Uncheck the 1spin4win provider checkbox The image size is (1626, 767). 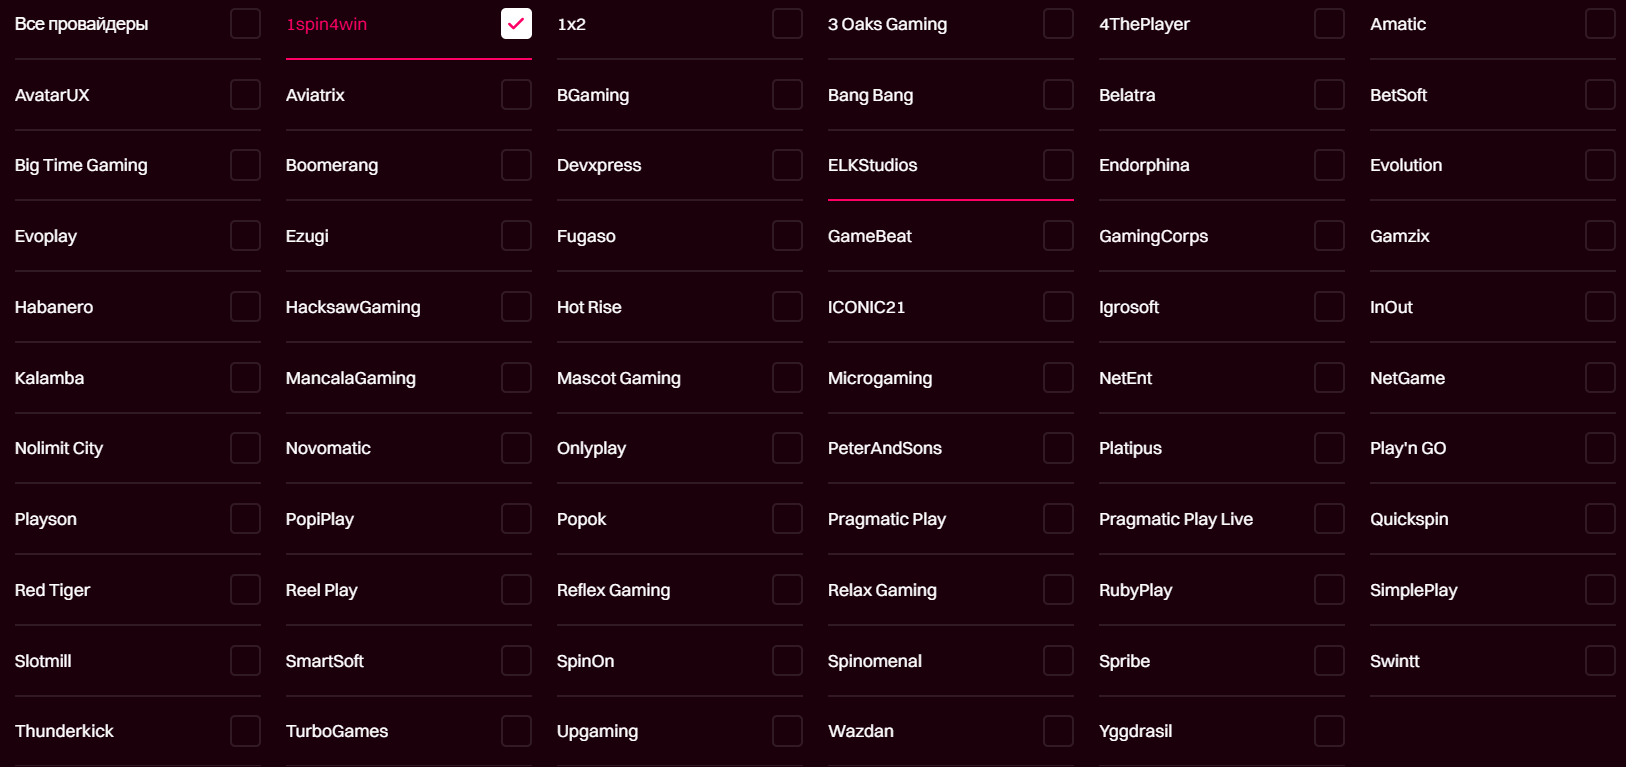tap(516, 24)
